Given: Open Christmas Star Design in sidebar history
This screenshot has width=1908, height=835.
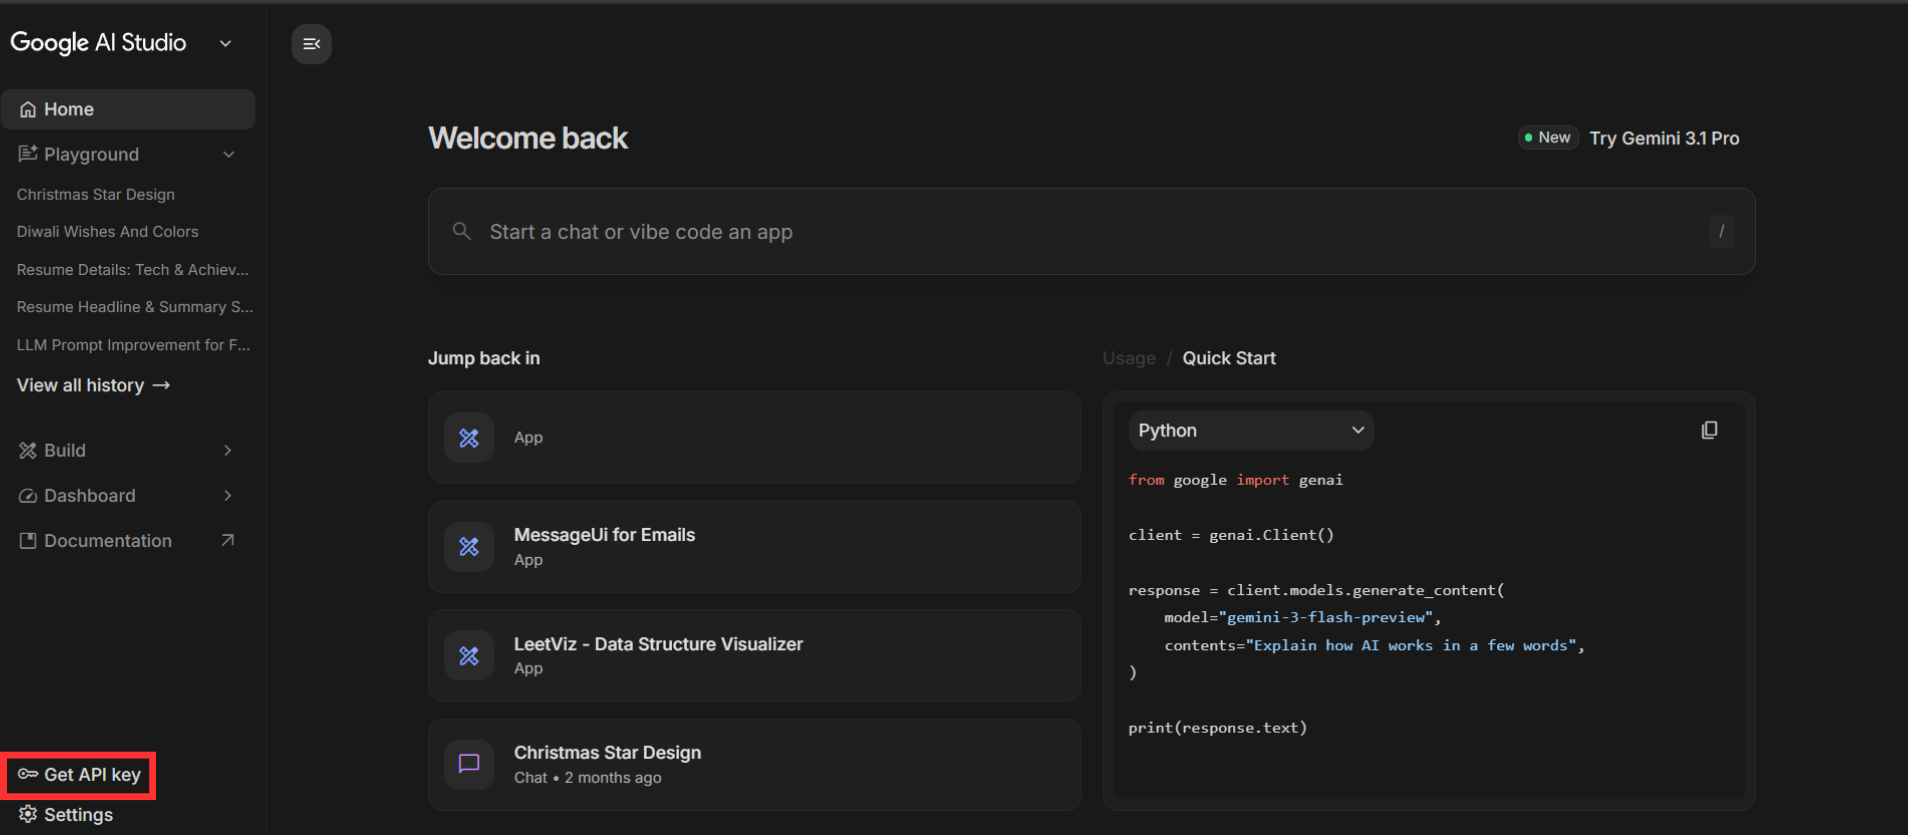Looking at the screenshot, I should [96, 194].
